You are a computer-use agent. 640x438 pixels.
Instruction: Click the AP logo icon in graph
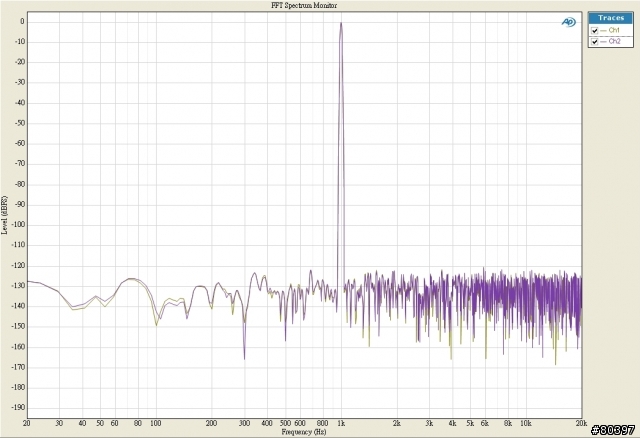[x=568, y=22]
